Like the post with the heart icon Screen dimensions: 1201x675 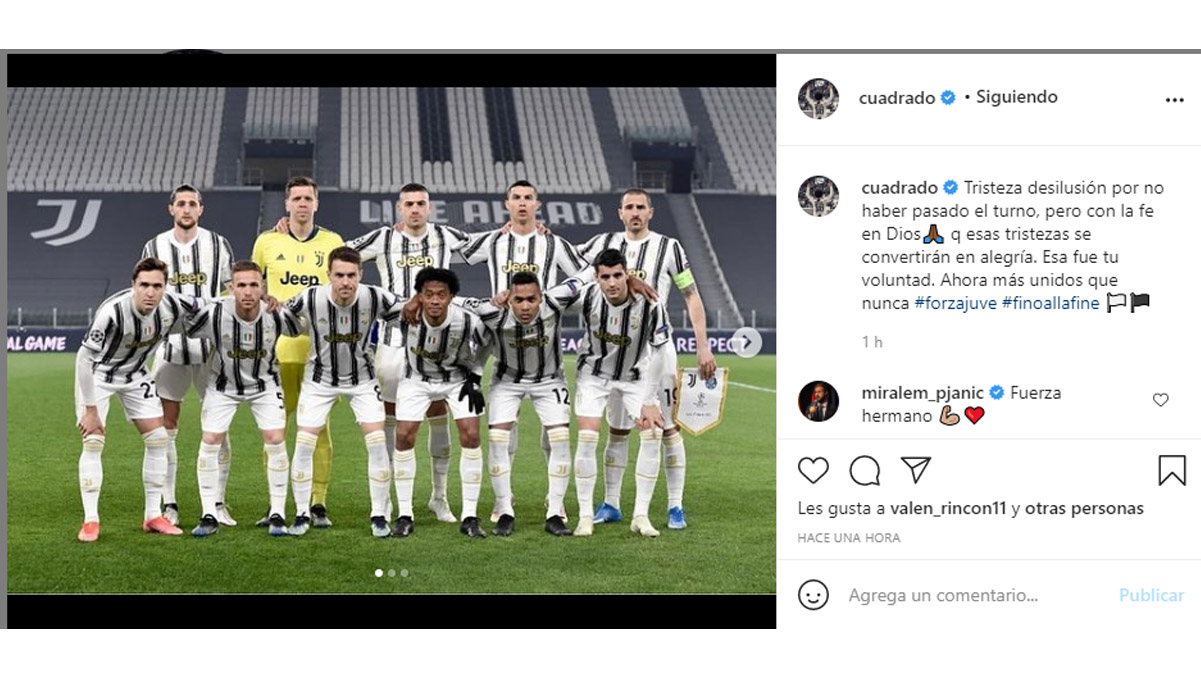coord(813,470)
